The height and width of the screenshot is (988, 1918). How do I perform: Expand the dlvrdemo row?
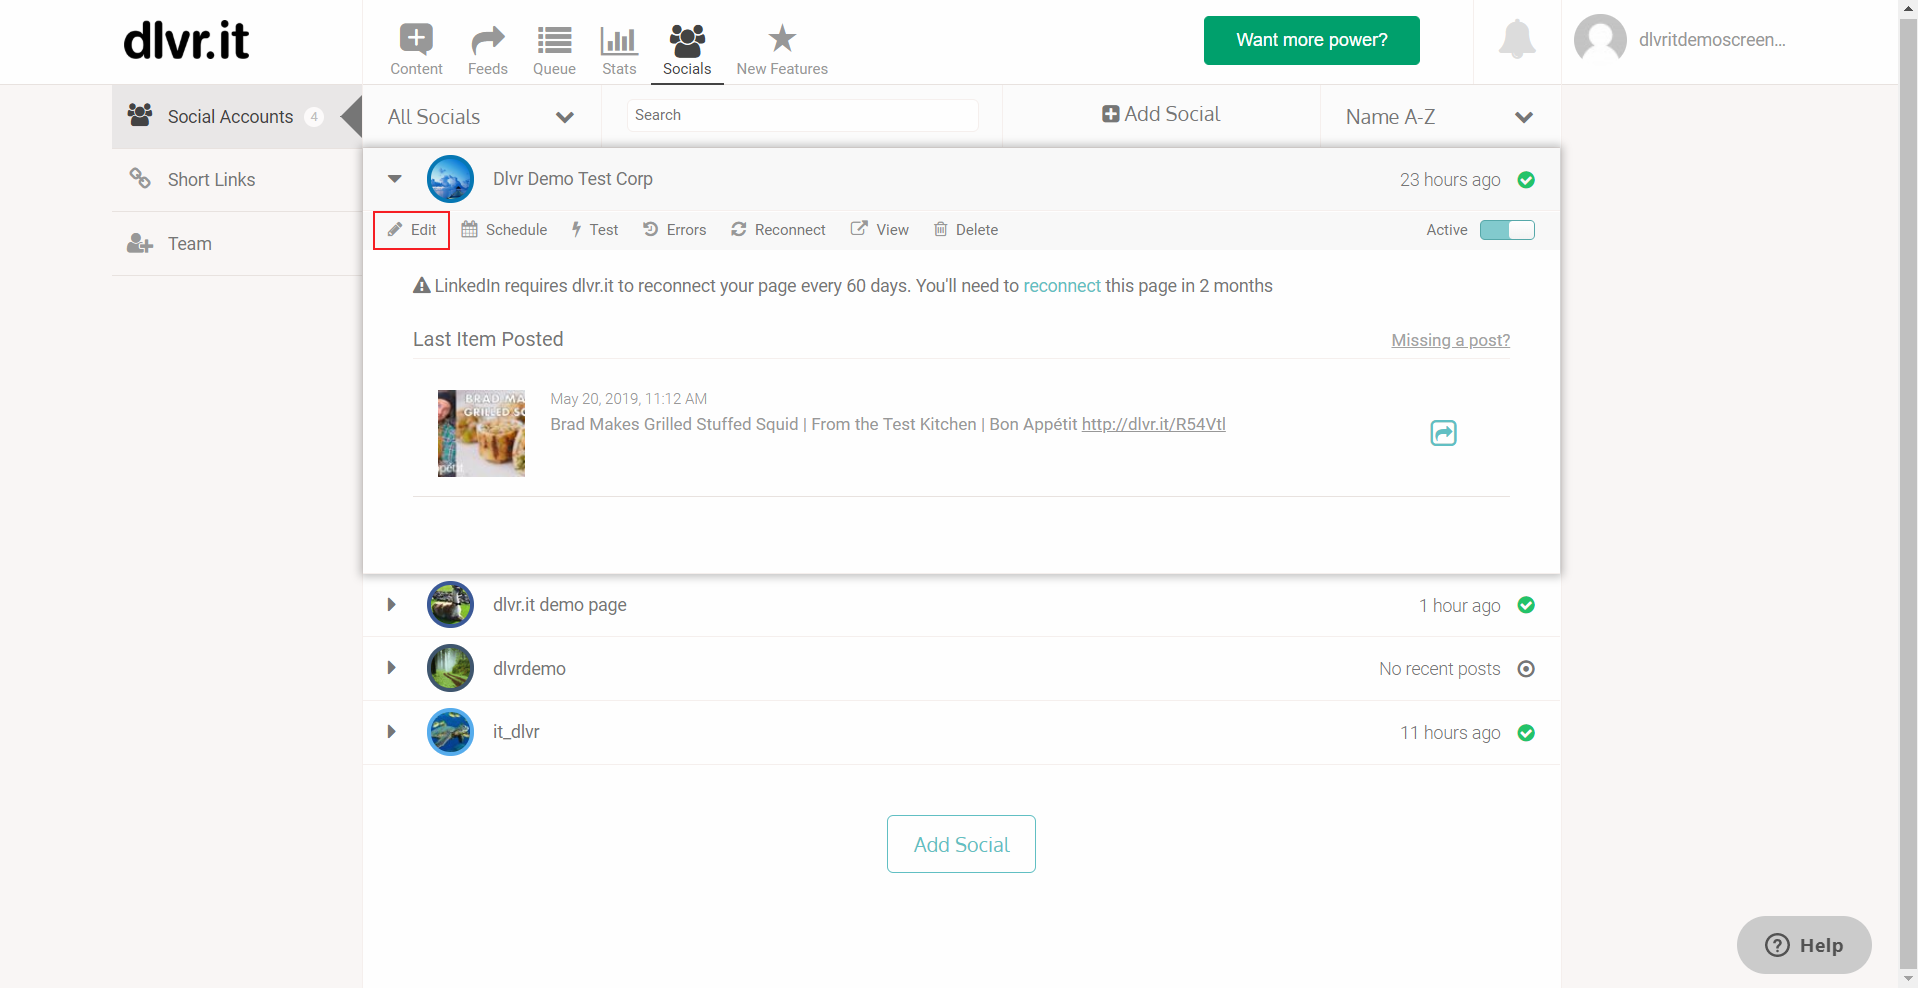coord(392,668)
